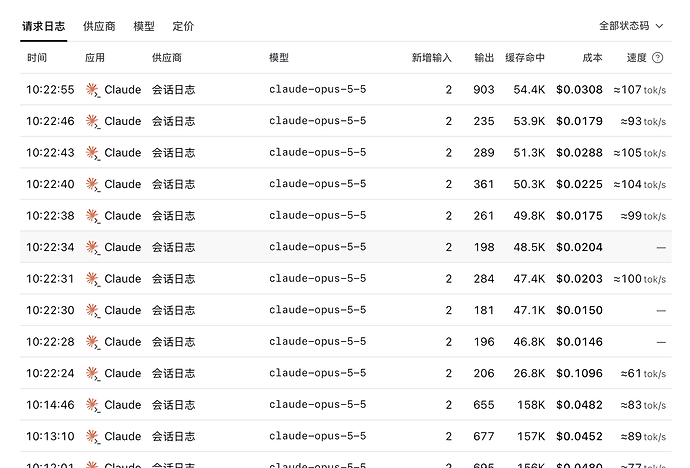The image size is (690, 468).
Task: Click the $0.0452 cost value
Action: (x=579, y=436)
